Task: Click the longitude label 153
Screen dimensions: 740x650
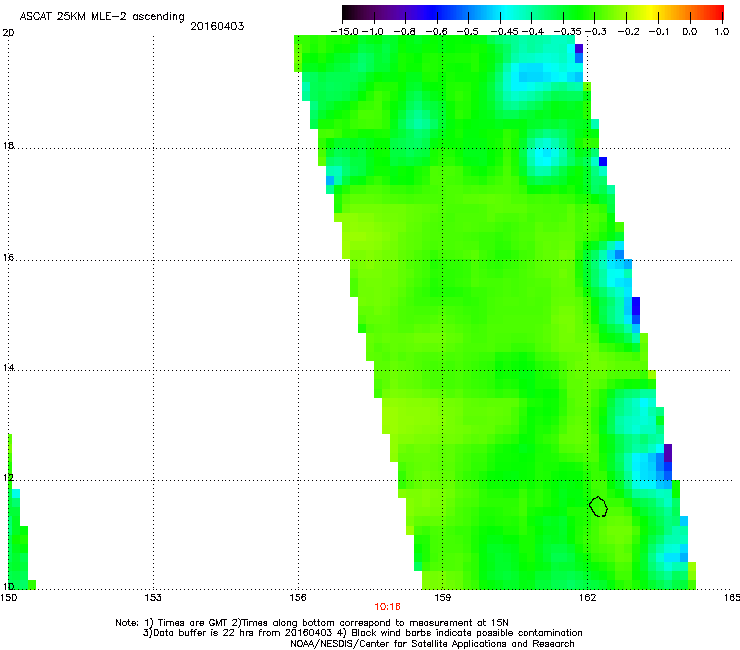Action: pos(153,598)
